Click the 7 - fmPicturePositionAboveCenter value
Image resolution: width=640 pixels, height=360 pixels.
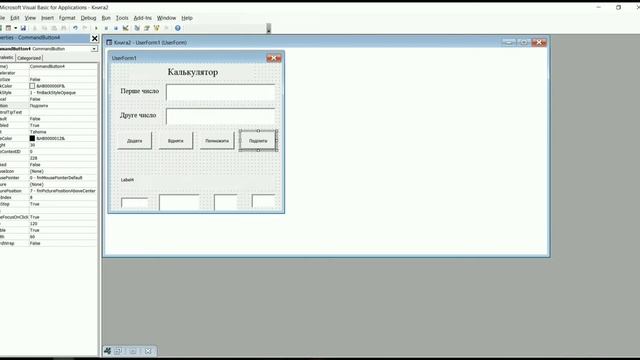coord(63,191)
